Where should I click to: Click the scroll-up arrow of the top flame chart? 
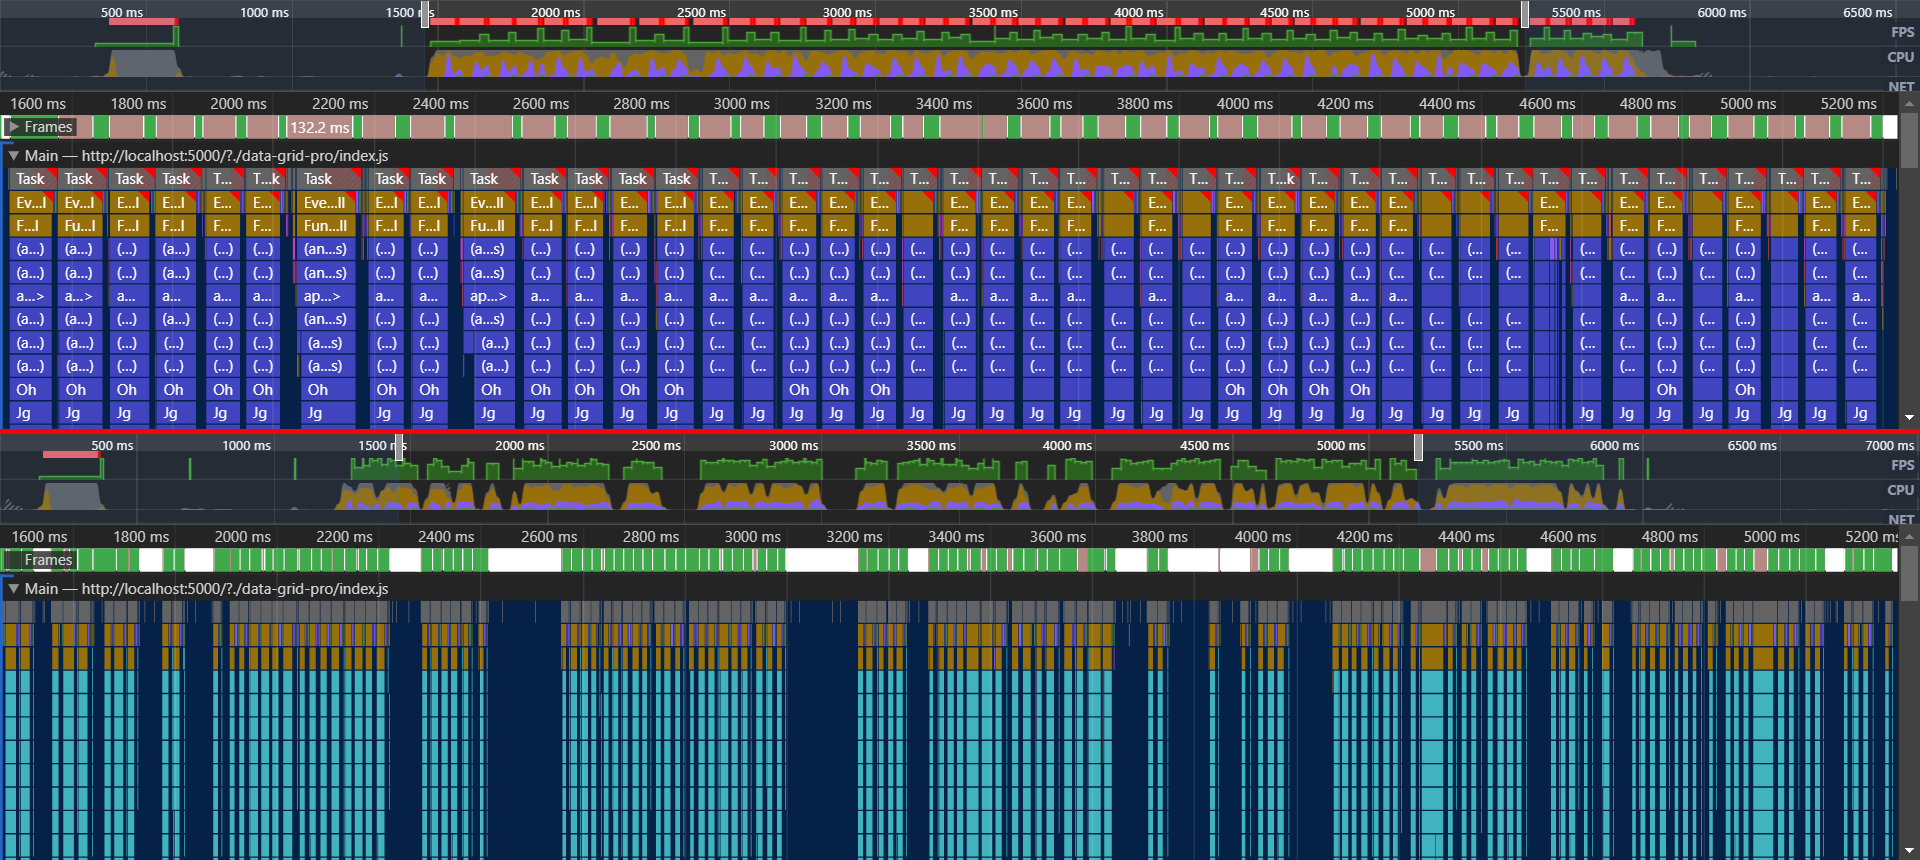point(1909,103)
